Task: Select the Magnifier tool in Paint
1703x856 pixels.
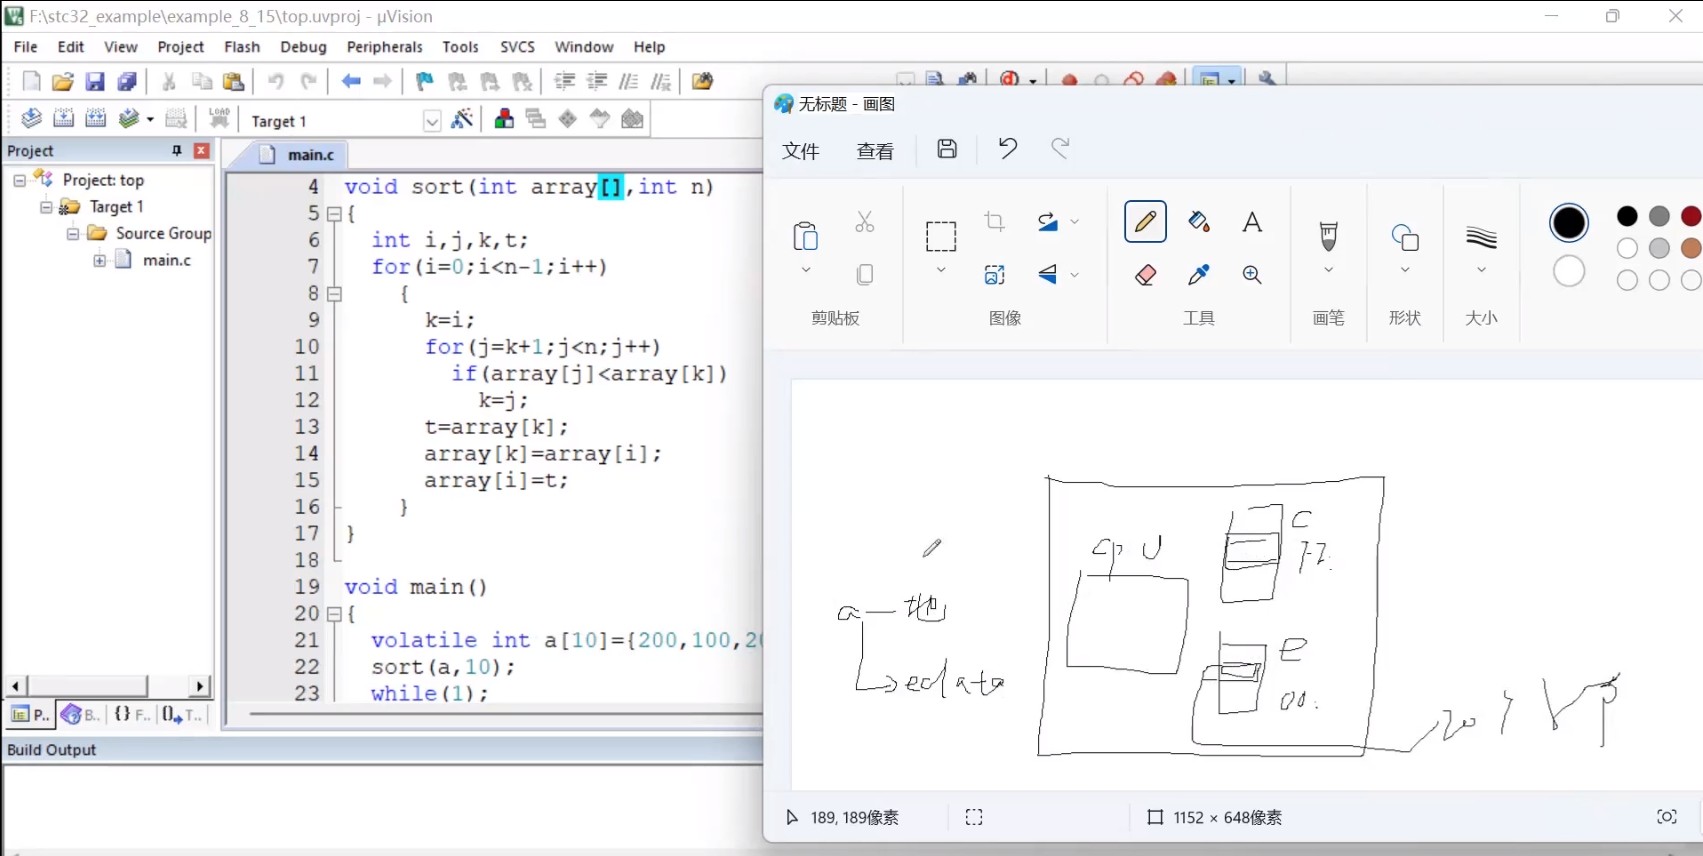Action: [x=1252, y=275]
